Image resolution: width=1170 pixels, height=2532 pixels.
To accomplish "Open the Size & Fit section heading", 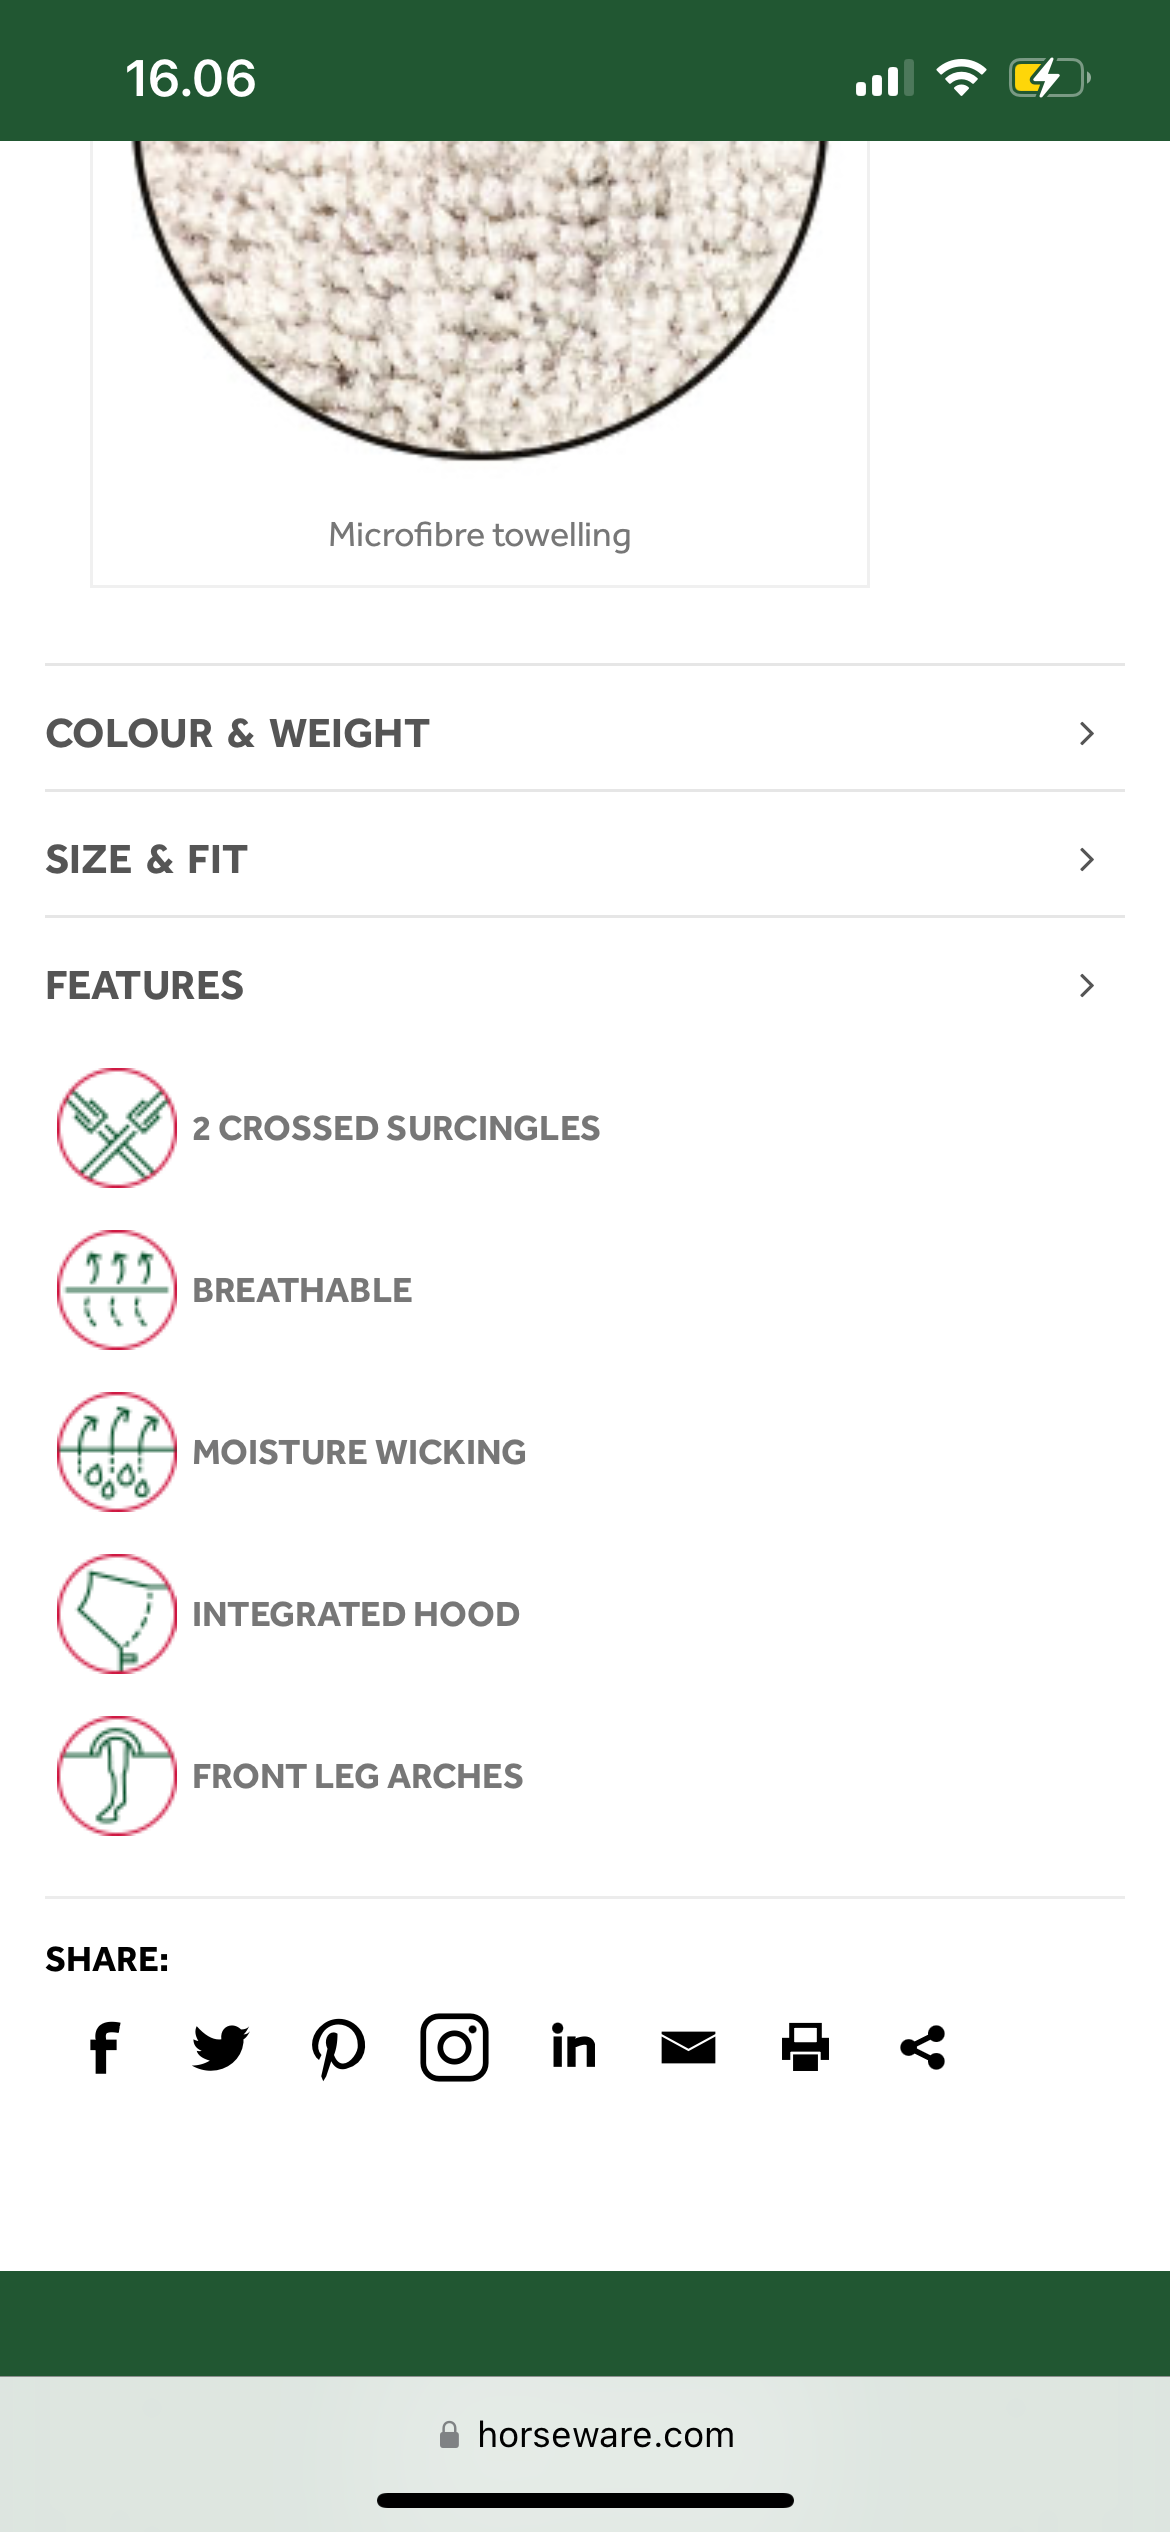I will (x=147, y=860).
